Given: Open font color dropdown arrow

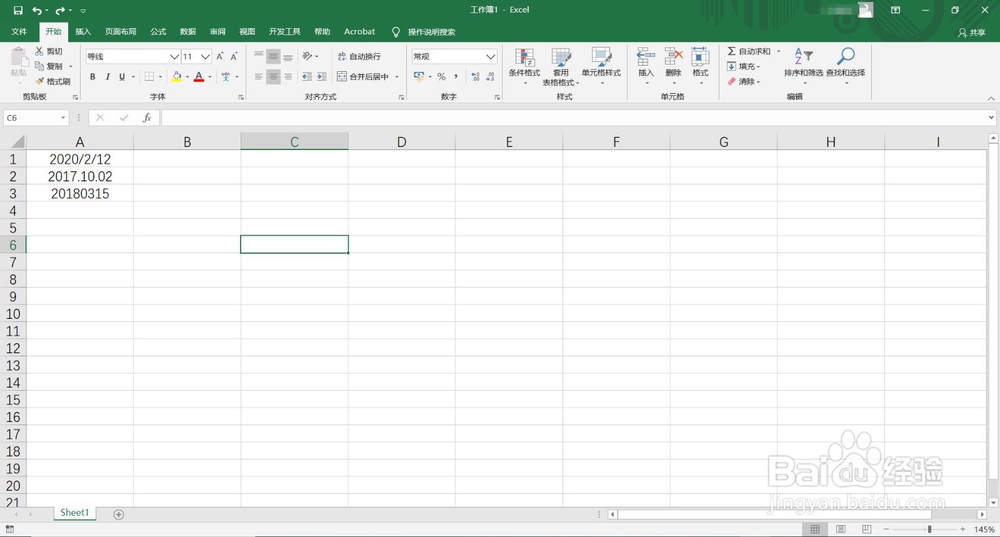Looking at the screenshot, I should tap(210, 77).
